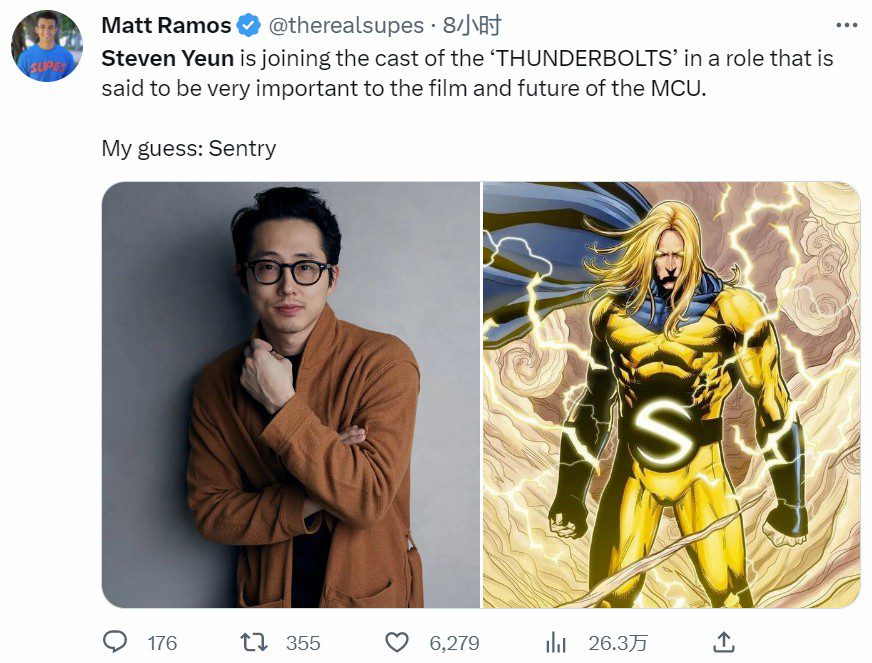Click the share upload icon

[724, 642]
